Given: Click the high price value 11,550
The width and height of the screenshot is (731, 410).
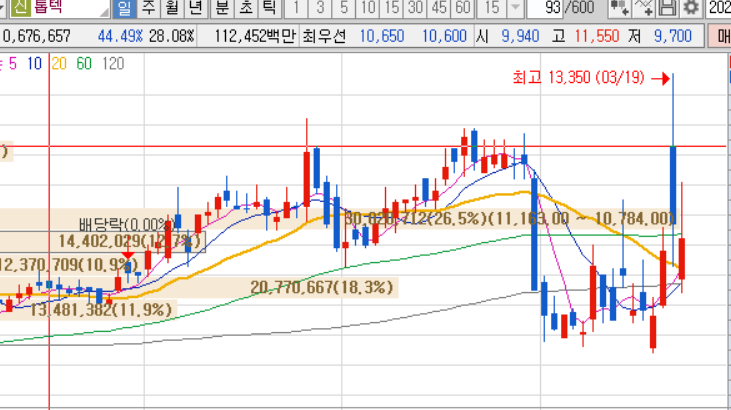Looking at the screenshot, I should [x=597, y=36].
